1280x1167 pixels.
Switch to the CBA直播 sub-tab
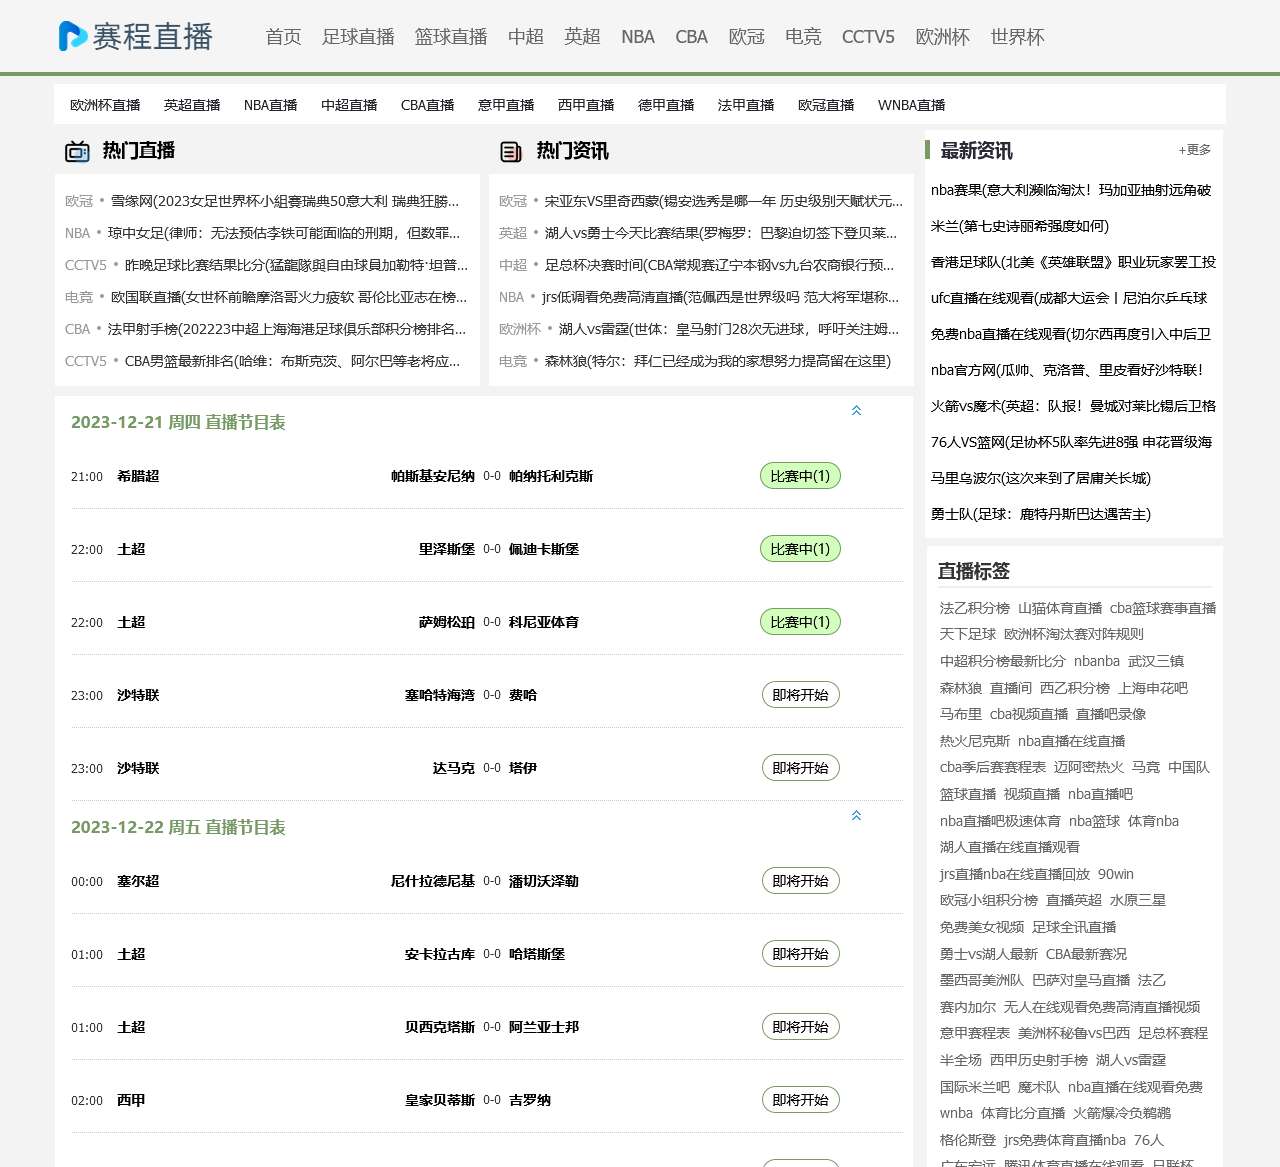(x=427, y=105)
